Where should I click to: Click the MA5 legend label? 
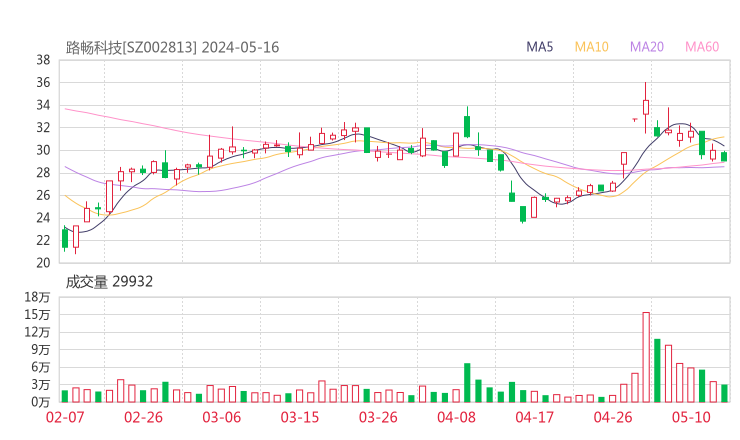539,47
